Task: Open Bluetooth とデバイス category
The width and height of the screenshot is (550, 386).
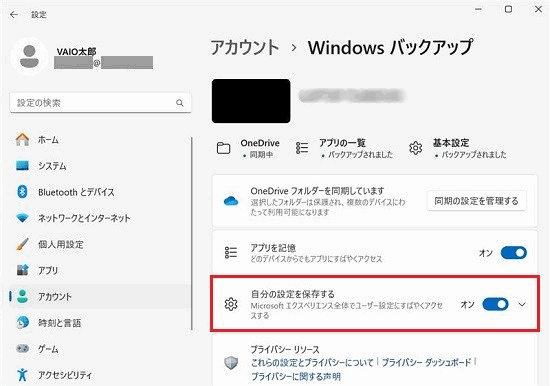Action: click(100, 192)
